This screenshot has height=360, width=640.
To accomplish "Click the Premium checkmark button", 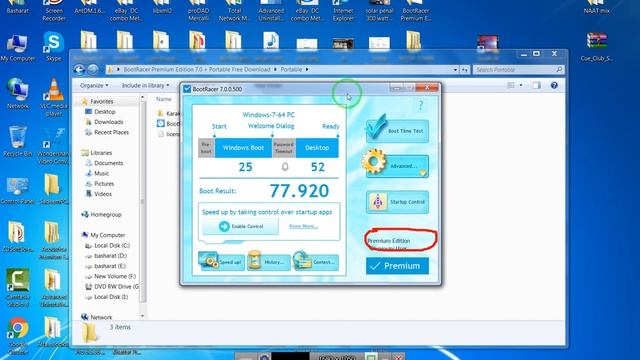I will pyautogui.click(x=397, y=266).
